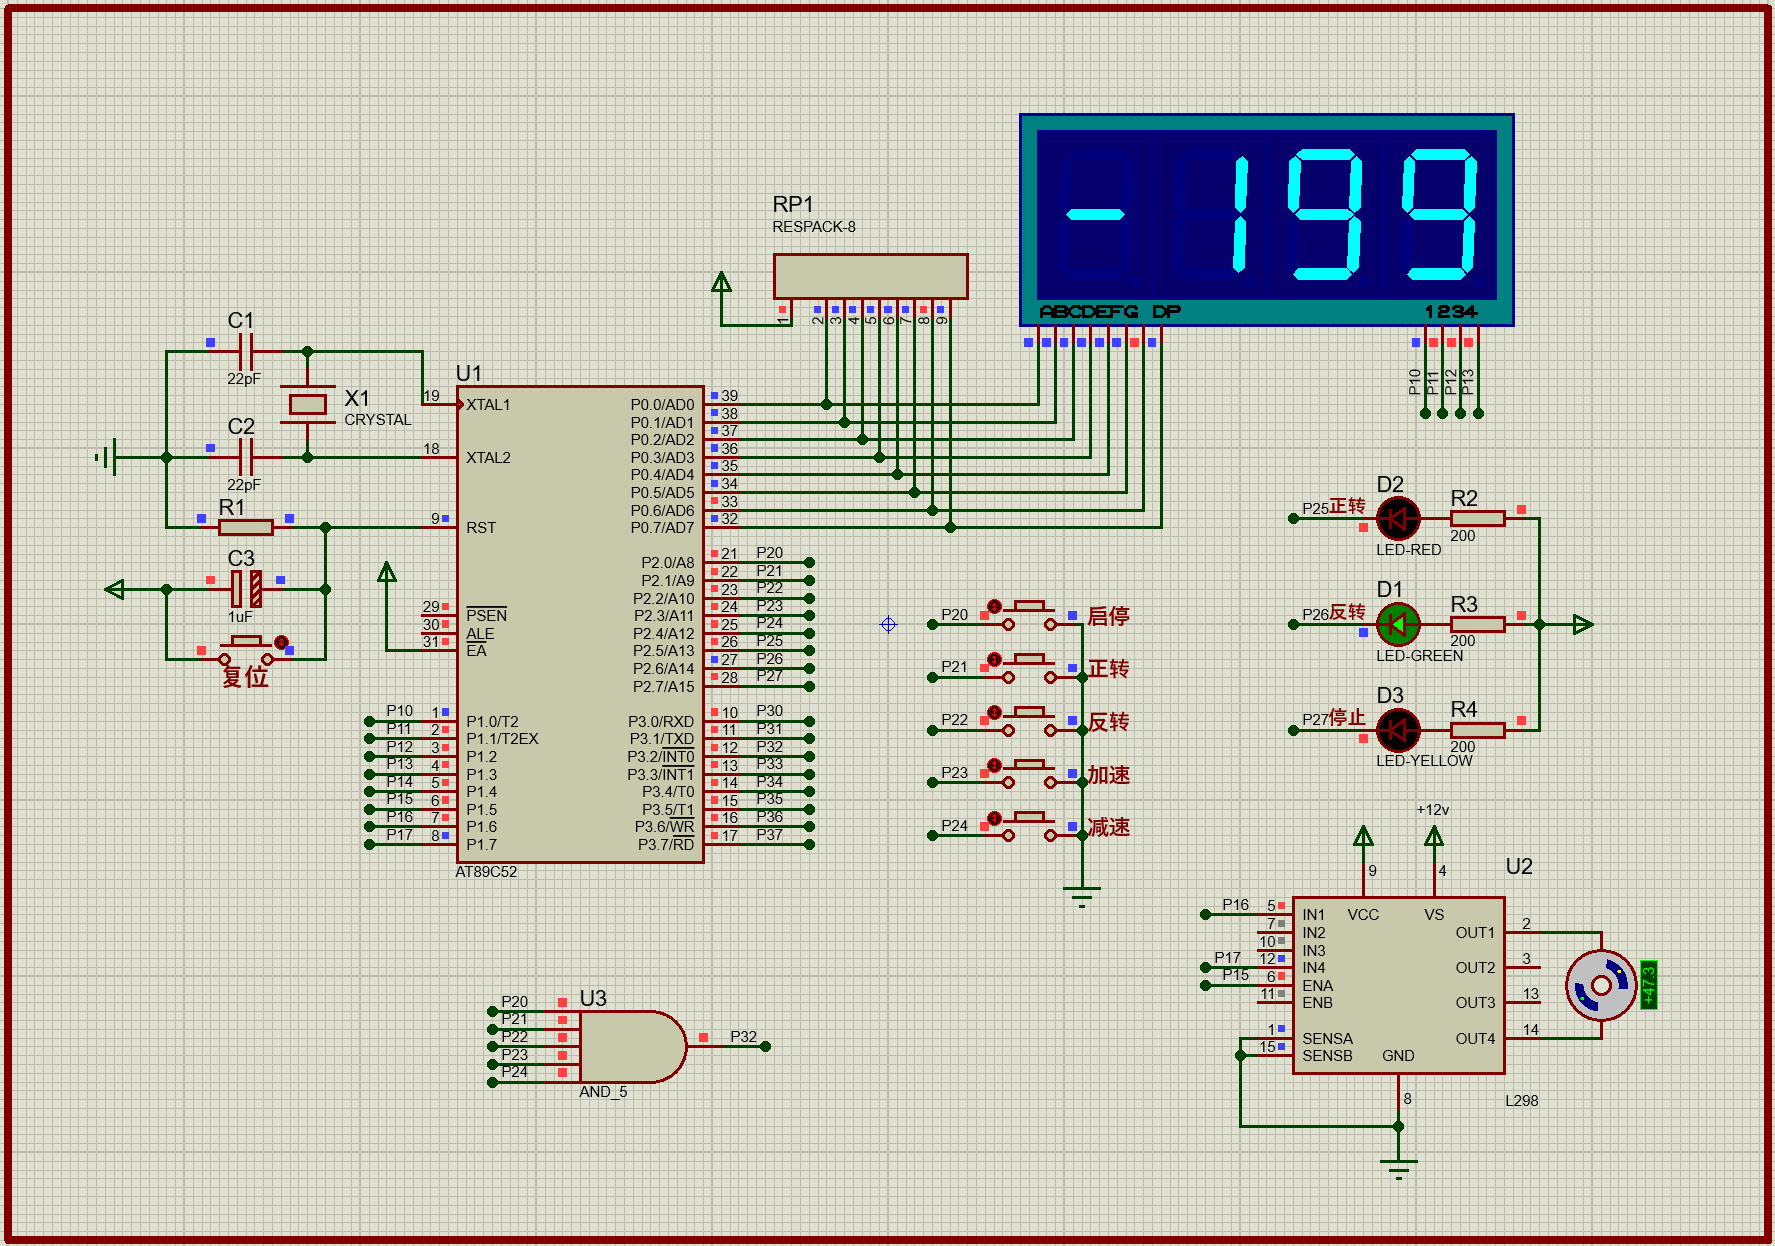Screen dimensions: 1775x1246
Task: Click the 7-segment display showing -199
Action: 1266,220
